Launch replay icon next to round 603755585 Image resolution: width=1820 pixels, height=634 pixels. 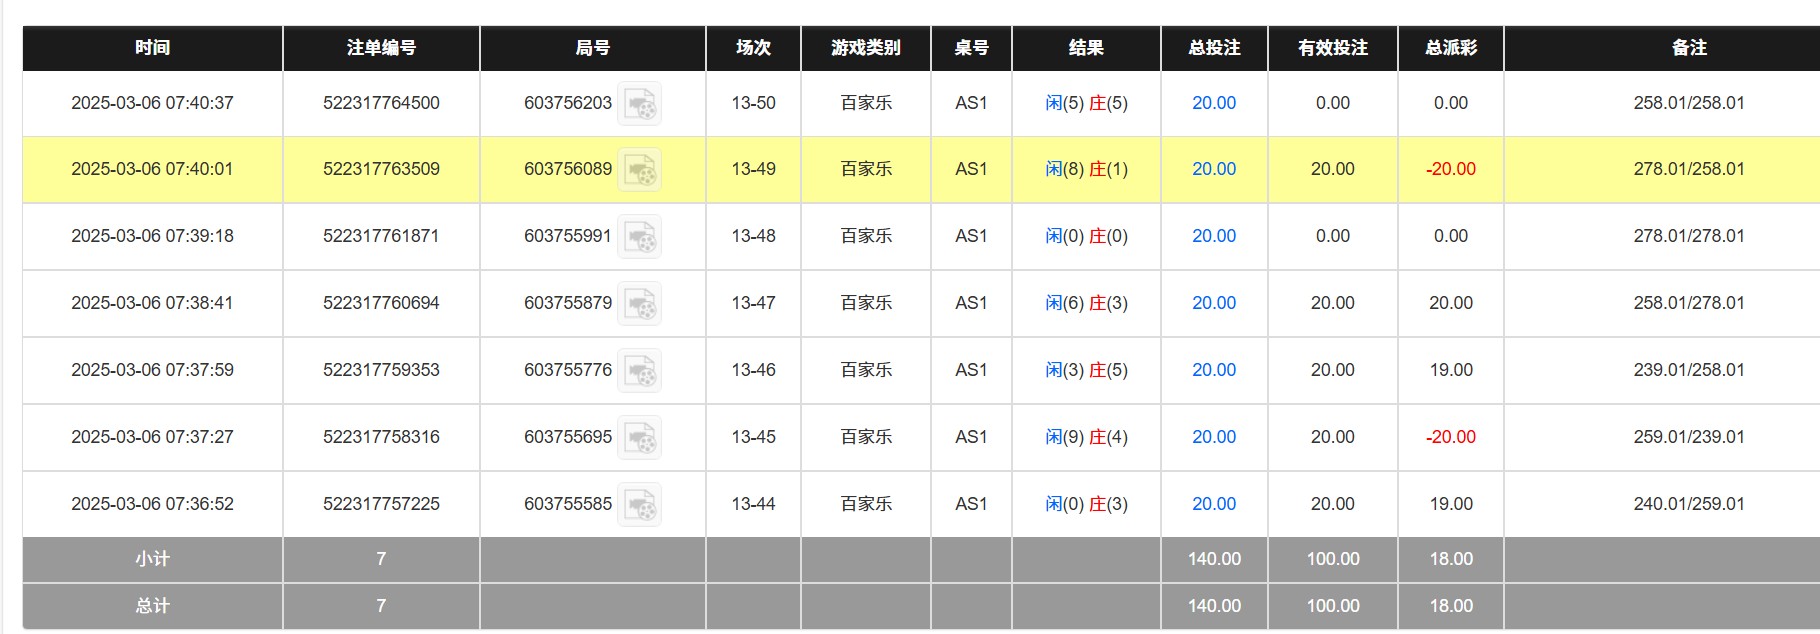pyautogui.click(x=639, y=505)
